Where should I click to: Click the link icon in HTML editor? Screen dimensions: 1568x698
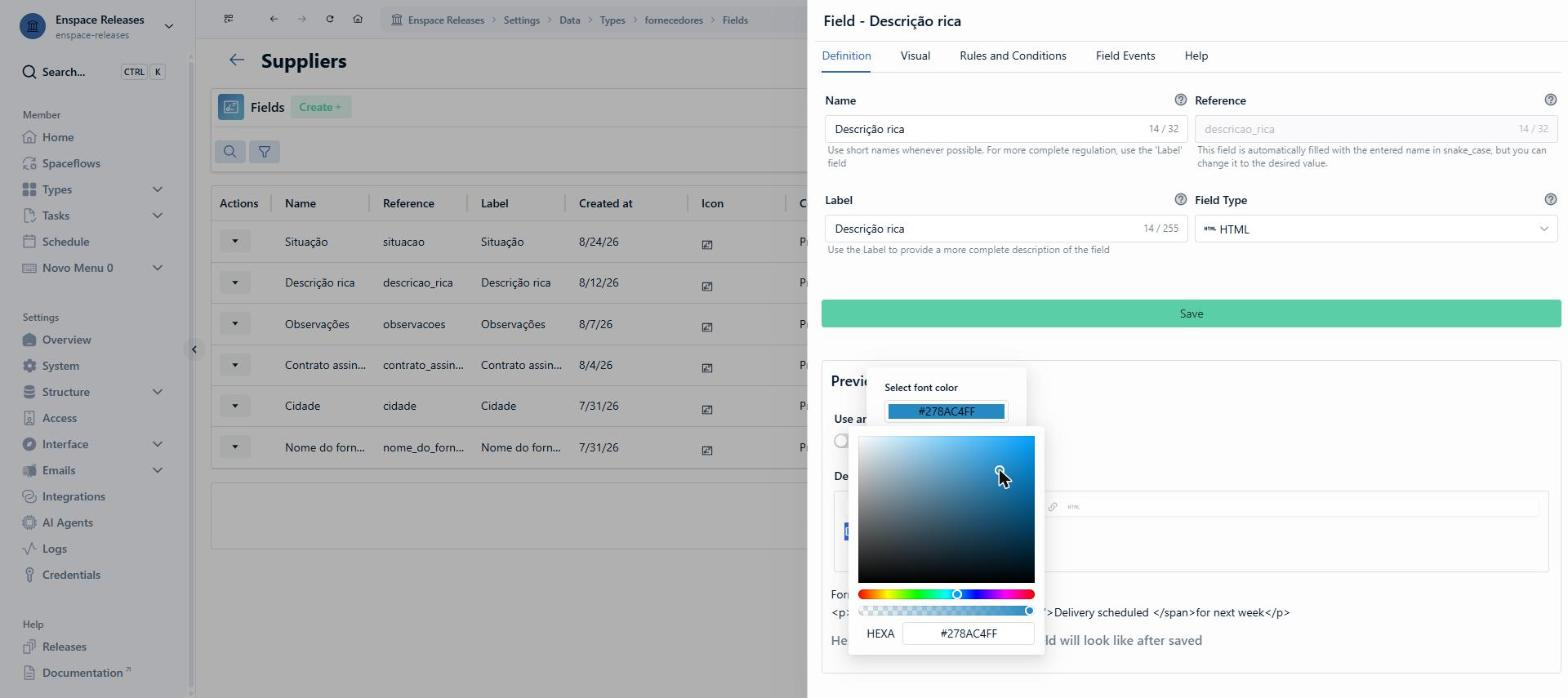[1052, 507]
